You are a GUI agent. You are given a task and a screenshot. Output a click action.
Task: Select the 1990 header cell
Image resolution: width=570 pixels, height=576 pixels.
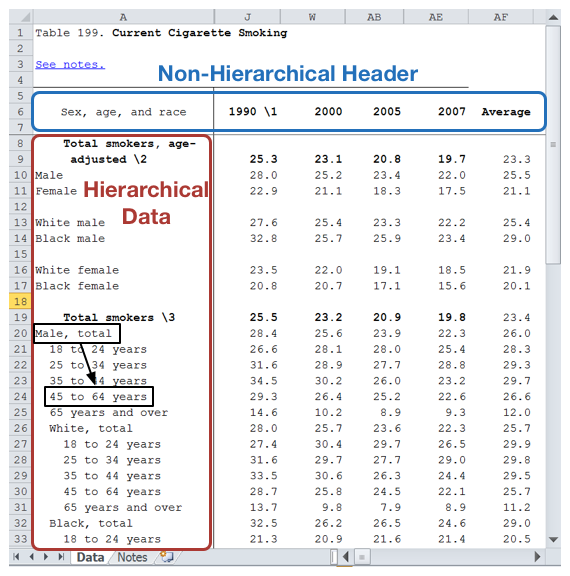(x=253, y=112)
